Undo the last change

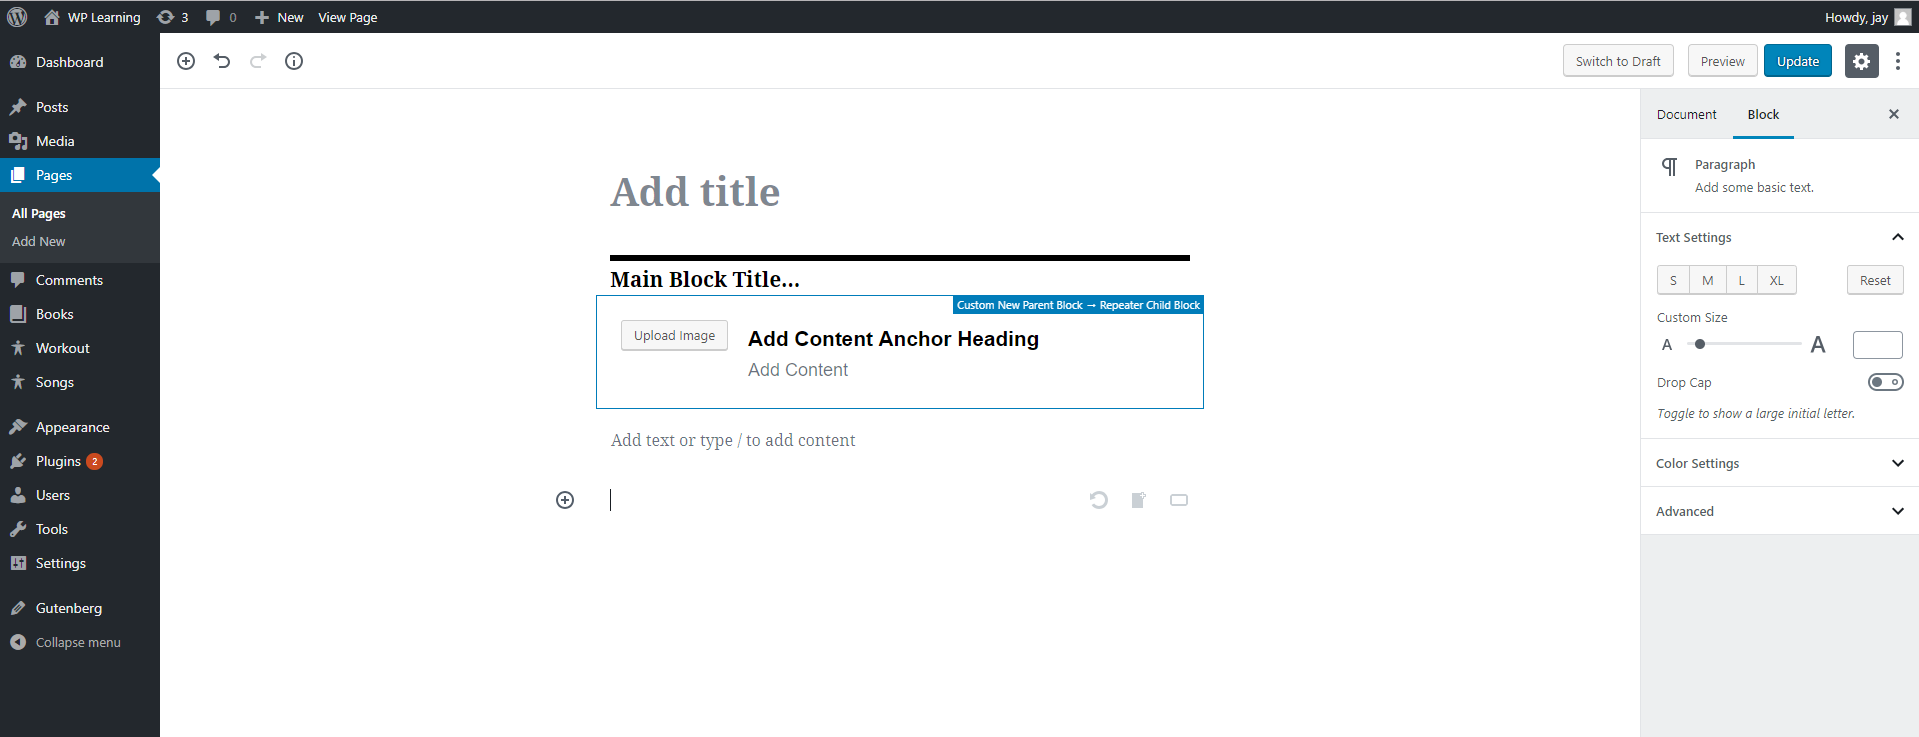point(222,61)
